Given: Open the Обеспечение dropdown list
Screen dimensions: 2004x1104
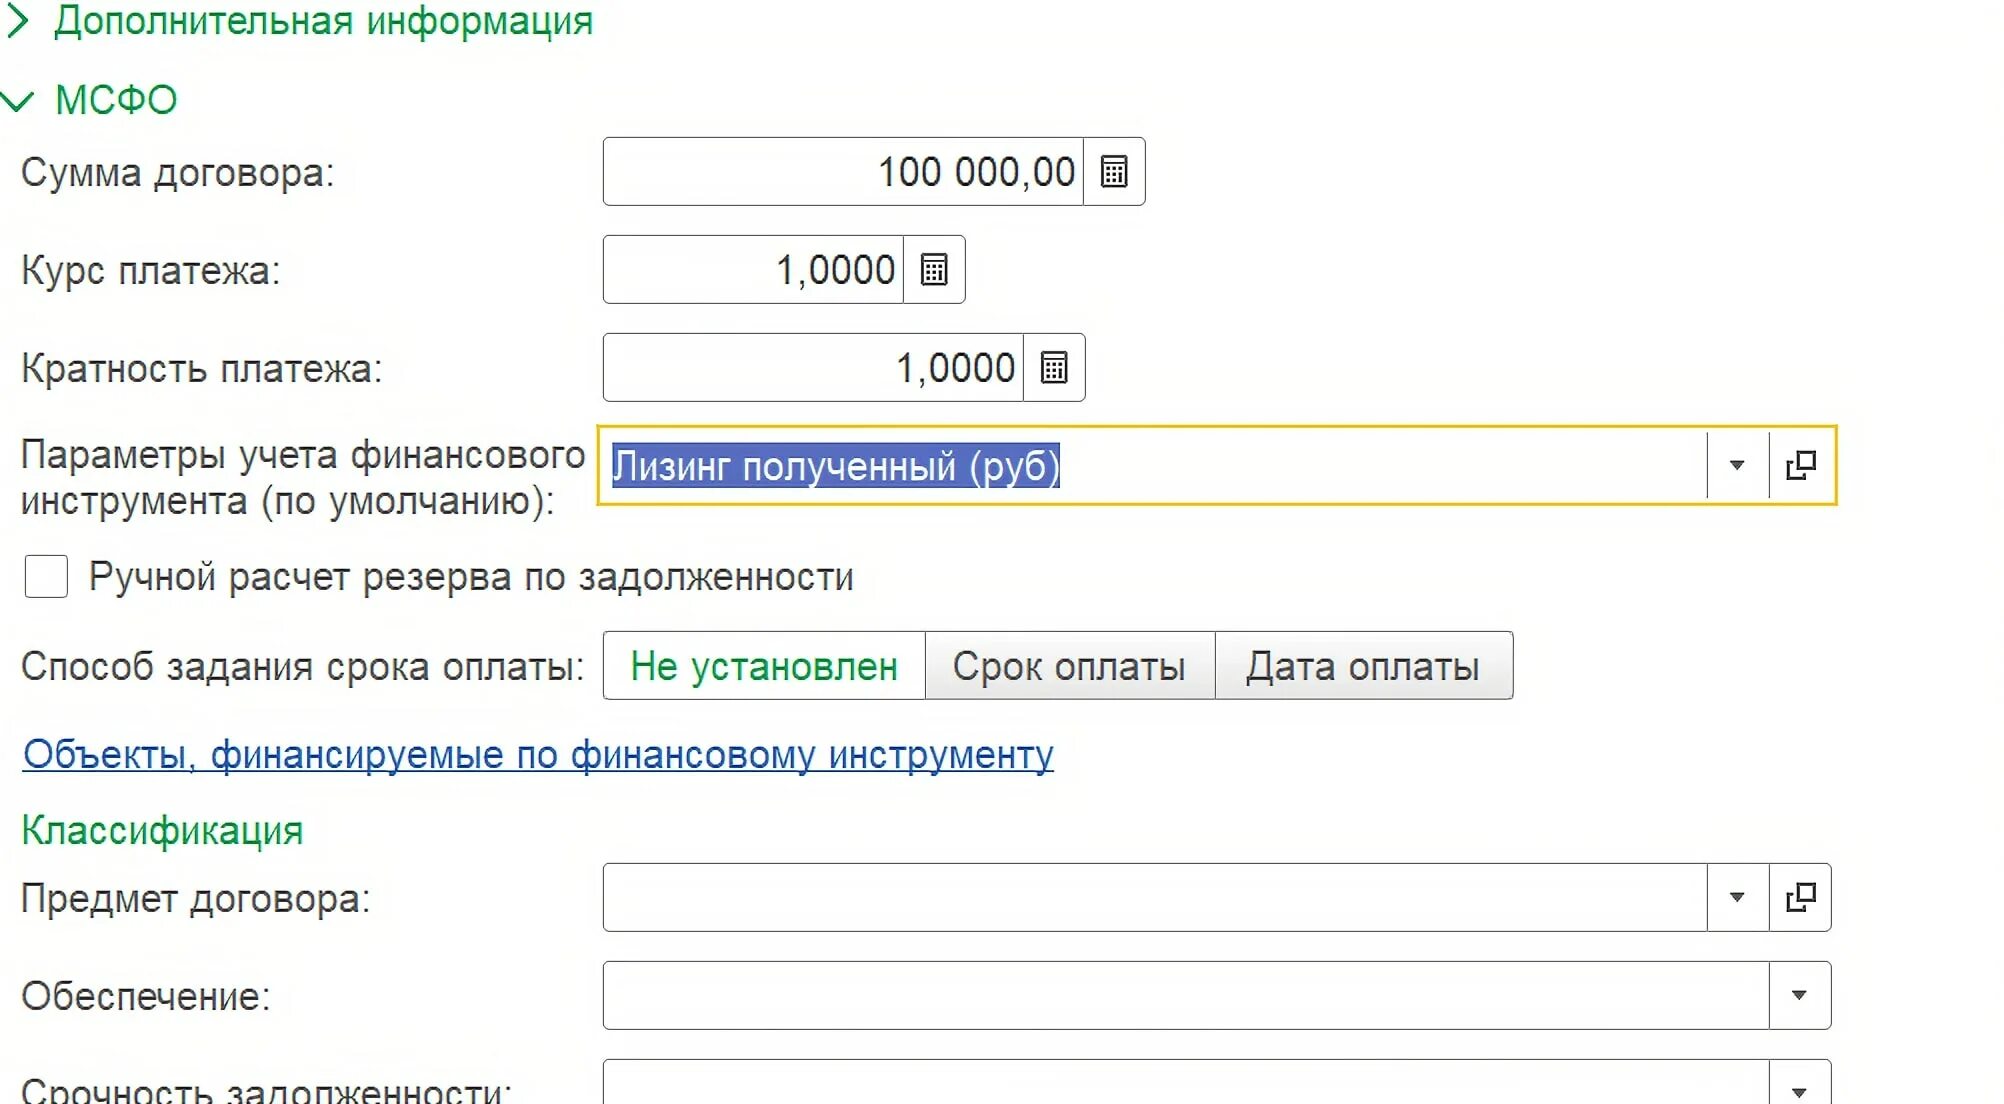Looking at the screenshot, I should tap(1799, 995).
